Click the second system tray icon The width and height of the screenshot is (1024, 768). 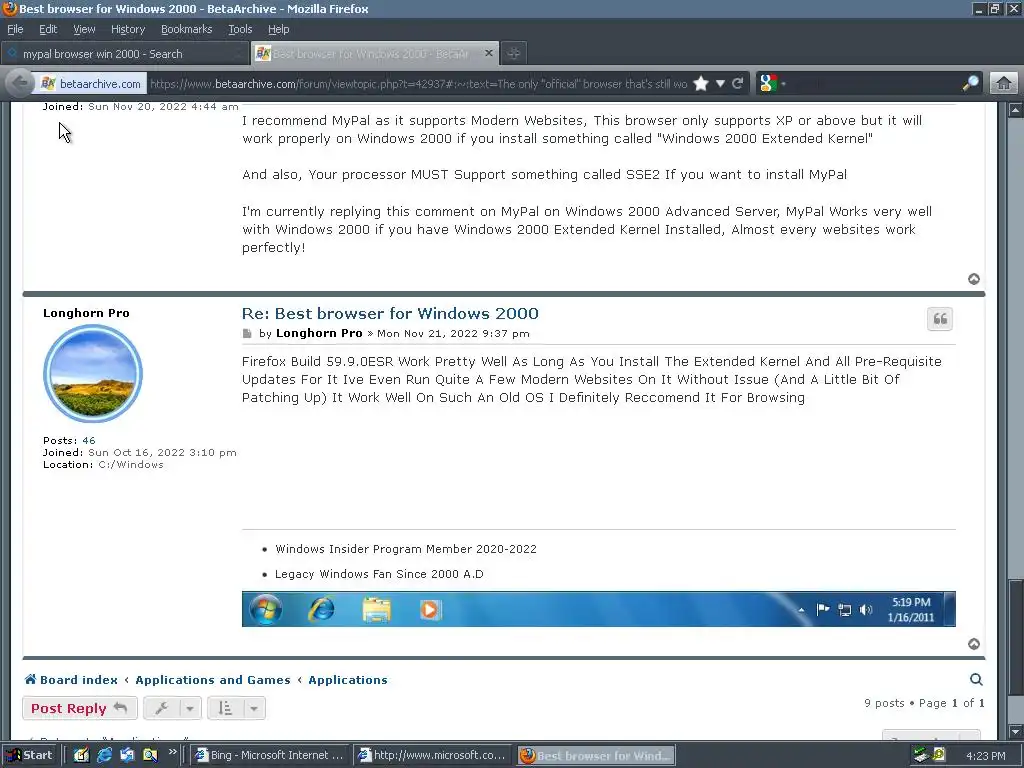pos(938,755)
